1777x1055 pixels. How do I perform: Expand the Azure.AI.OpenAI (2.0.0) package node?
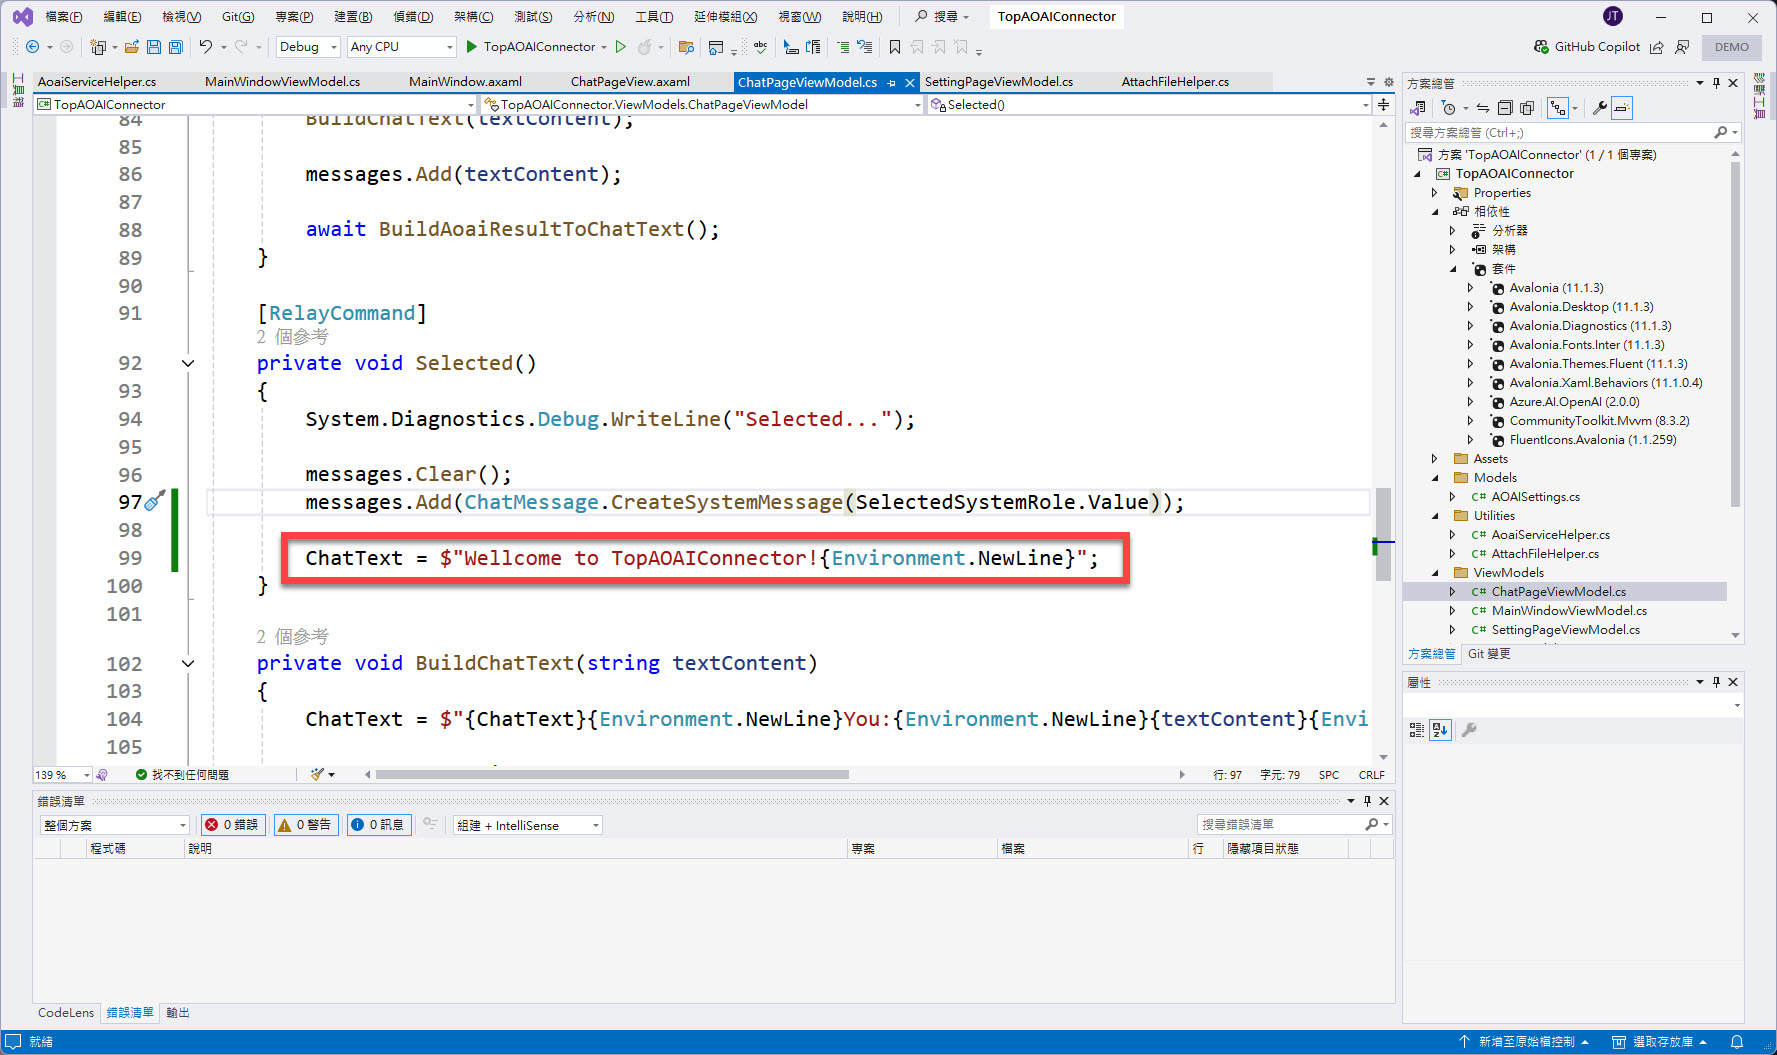(1471, 402)
